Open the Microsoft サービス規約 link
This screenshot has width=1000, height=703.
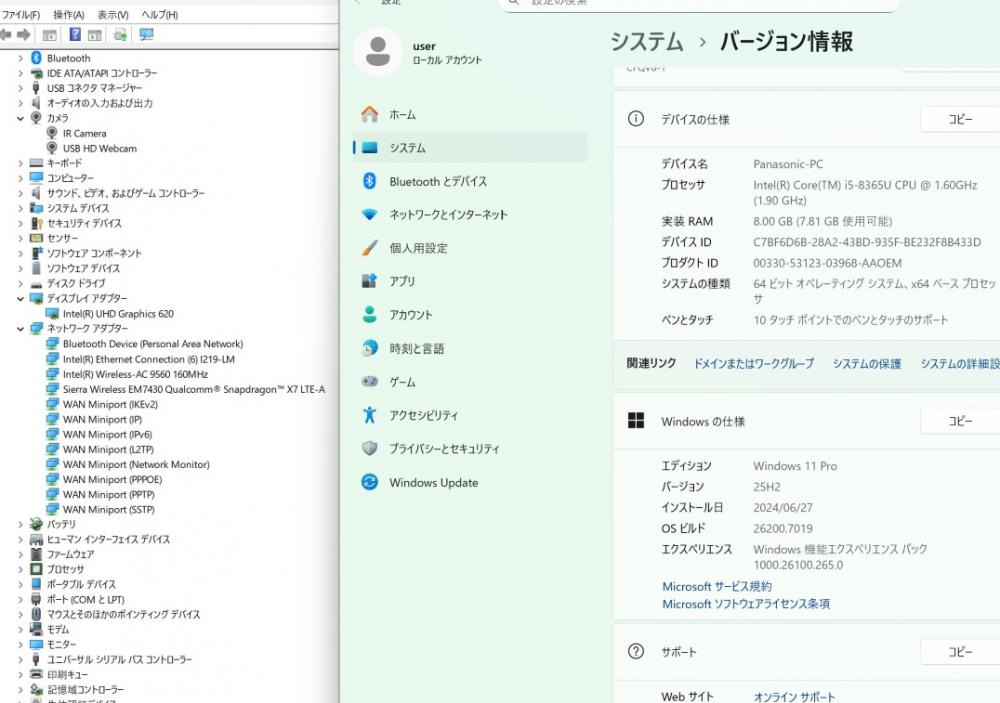click(716, 587)
